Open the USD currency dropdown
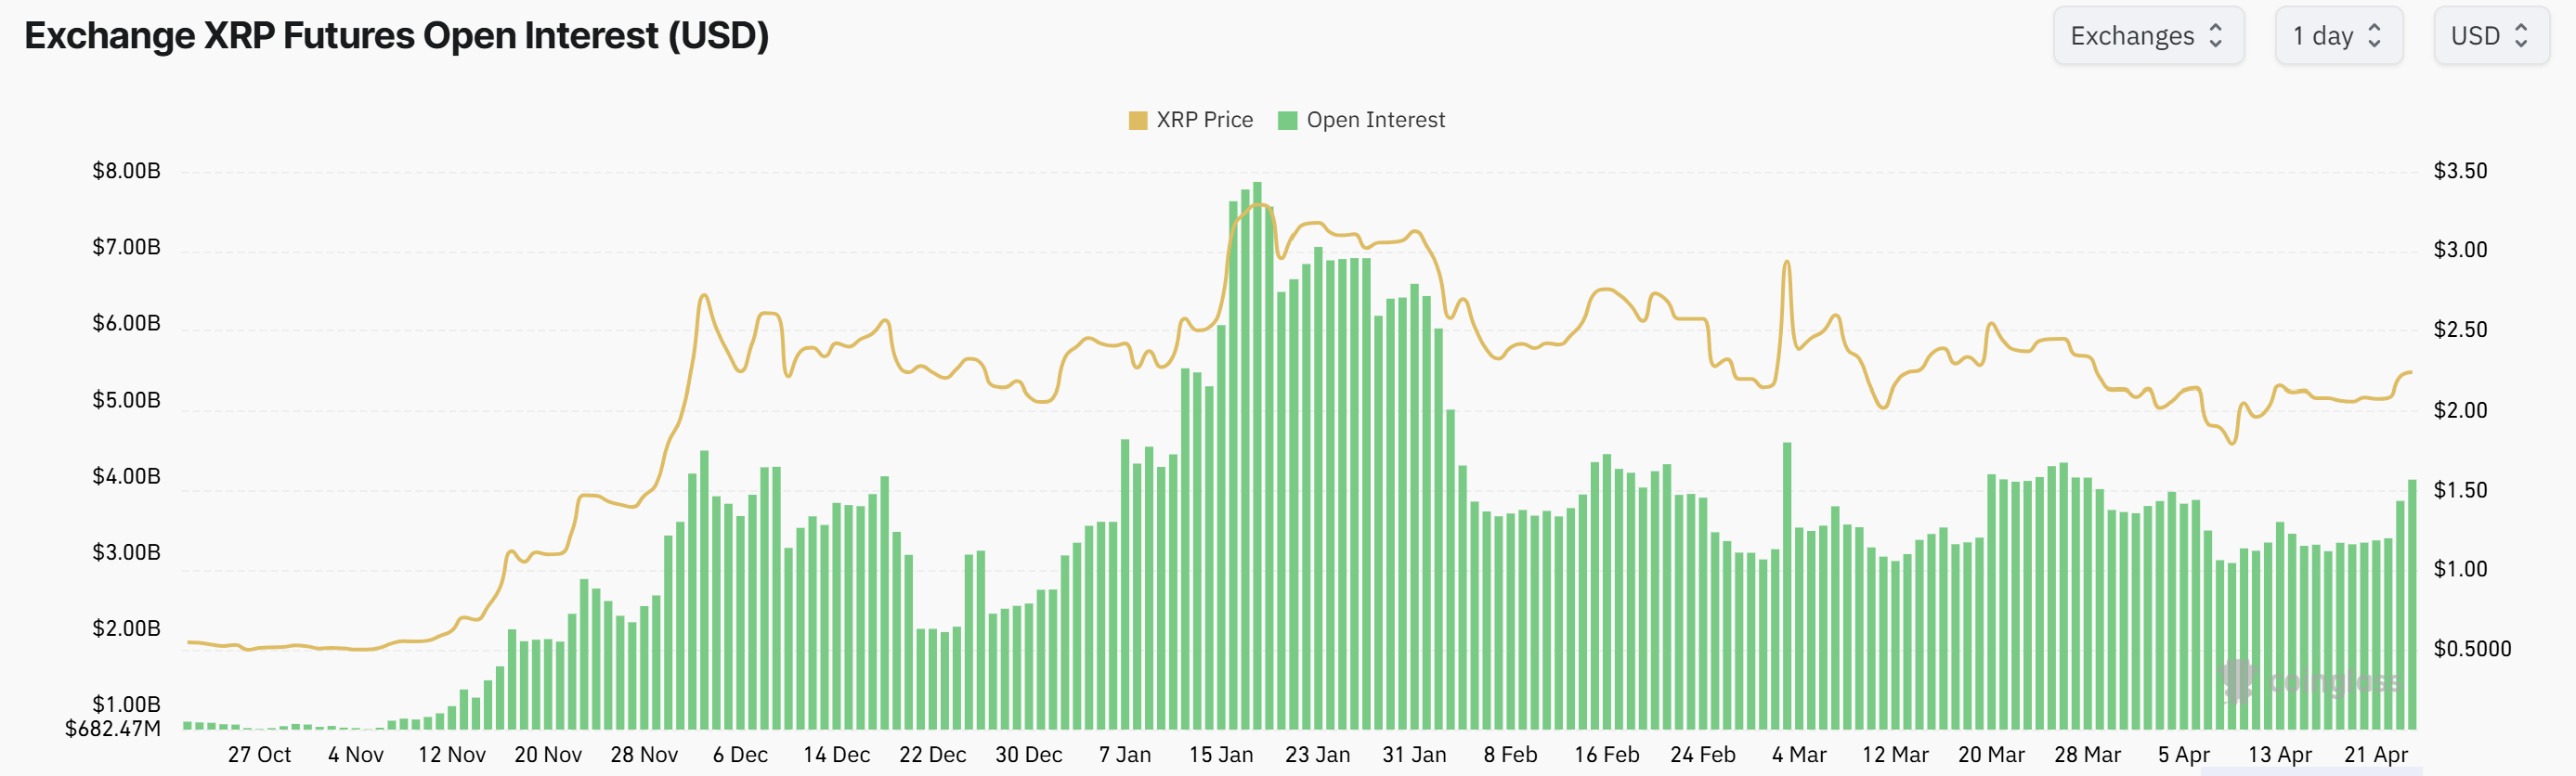The image size is (2576, 776). [x=2490, y=36]
